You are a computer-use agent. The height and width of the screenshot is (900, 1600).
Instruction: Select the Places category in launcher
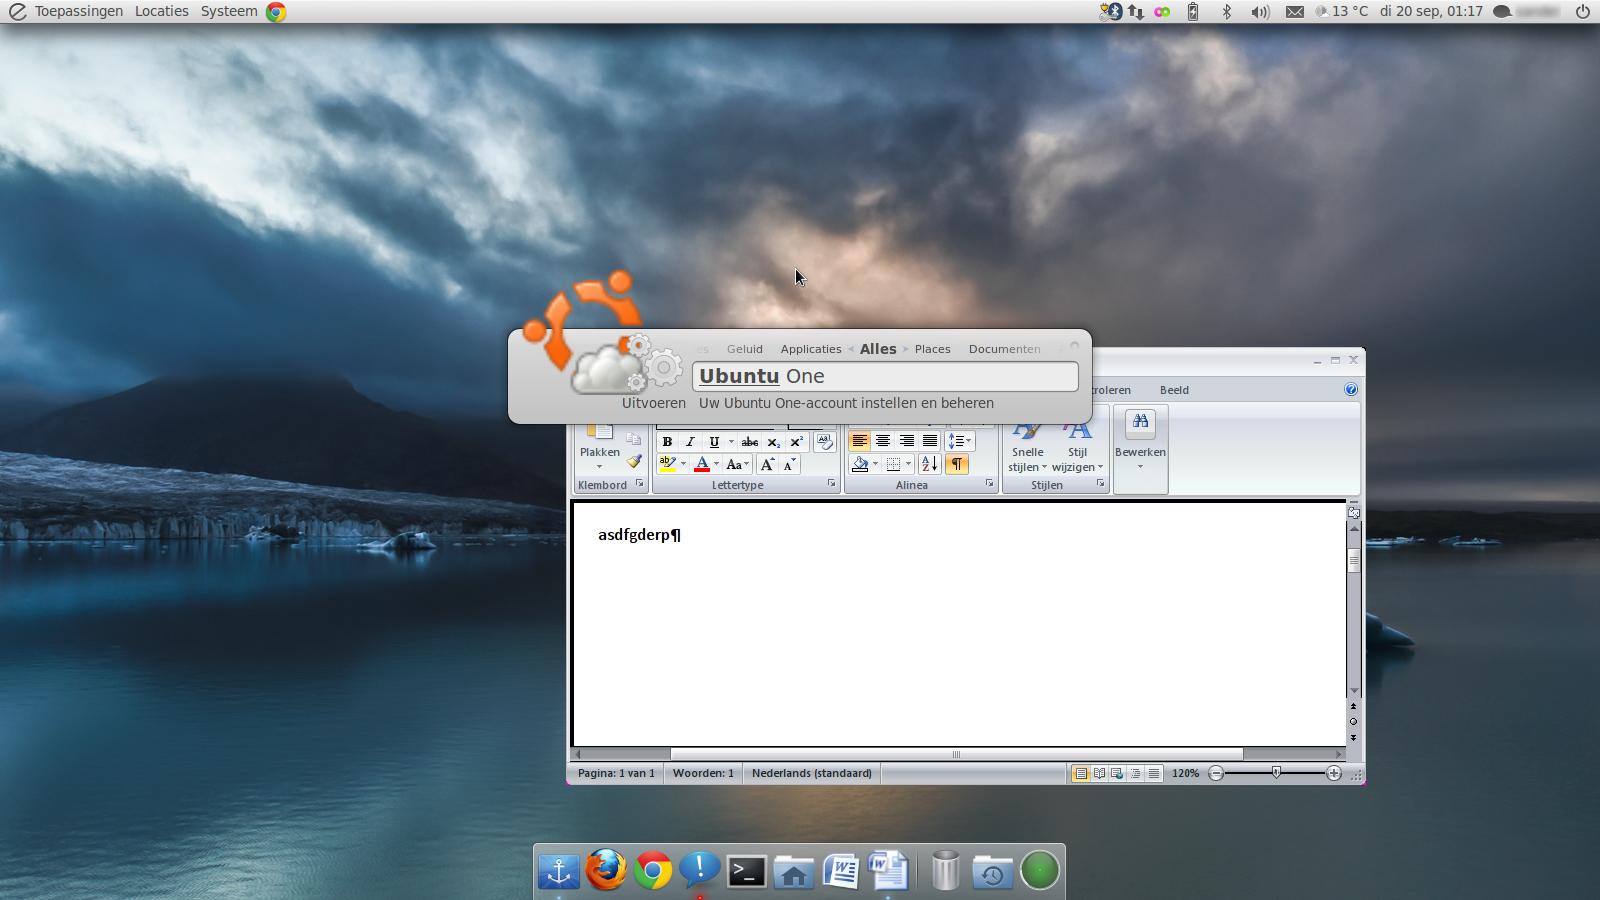[x=932, y=349]
